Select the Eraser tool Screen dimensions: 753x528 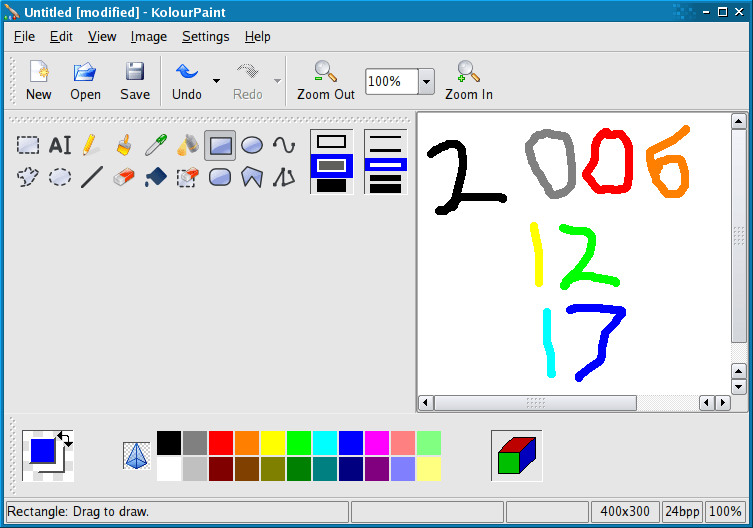(123, 177)
